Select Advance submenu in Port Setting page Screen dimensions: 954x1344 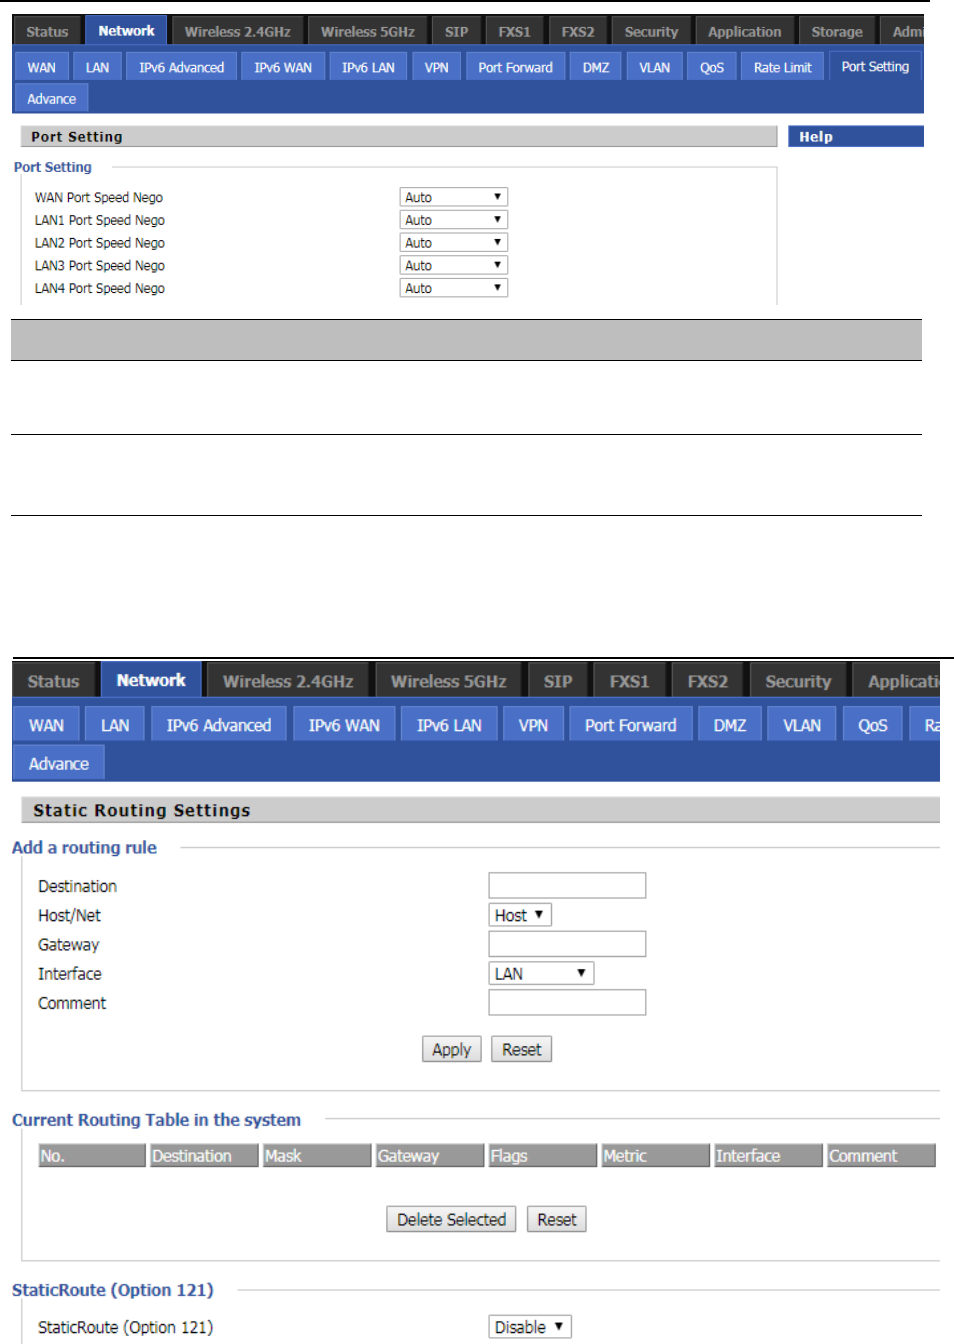pyautogui.click(x=52, y=98)
